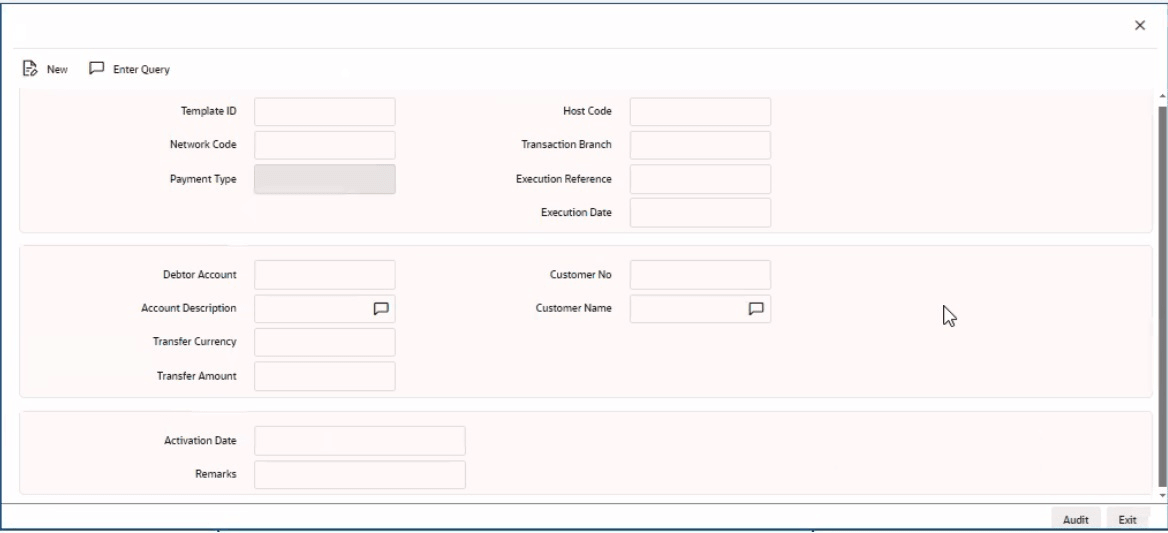1168x533 pixels.
Task: Select the Debtor Account input box
Action: tap(325, 275)
